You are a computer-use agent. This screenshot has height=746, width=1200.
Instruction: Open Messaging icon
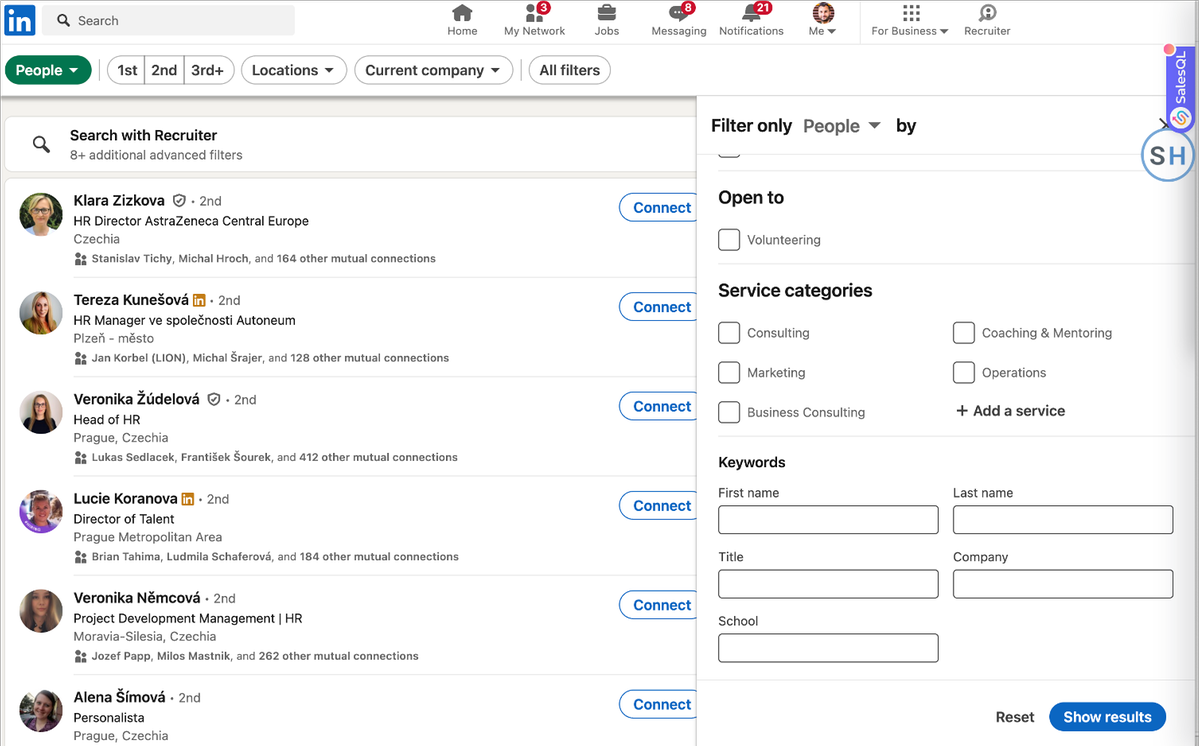coord(678,13)
